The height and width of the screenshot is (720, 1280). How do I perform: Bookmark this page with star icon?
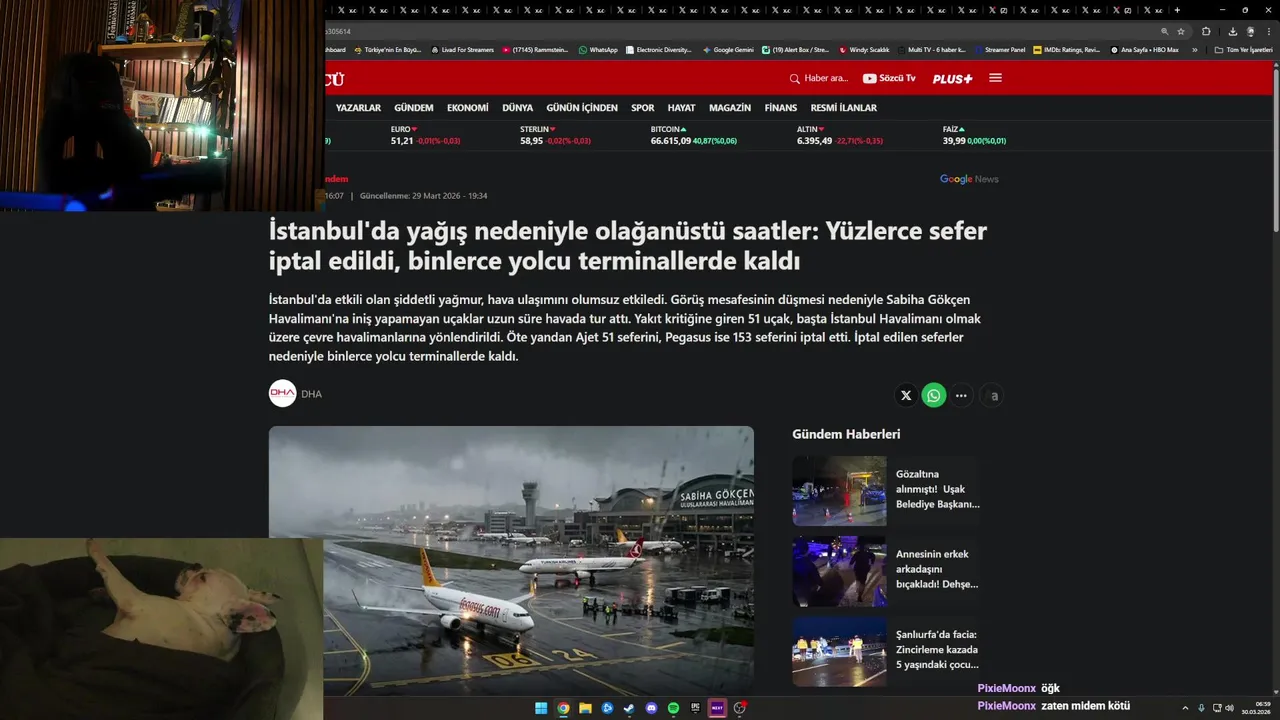click(x=1181, y=31)
